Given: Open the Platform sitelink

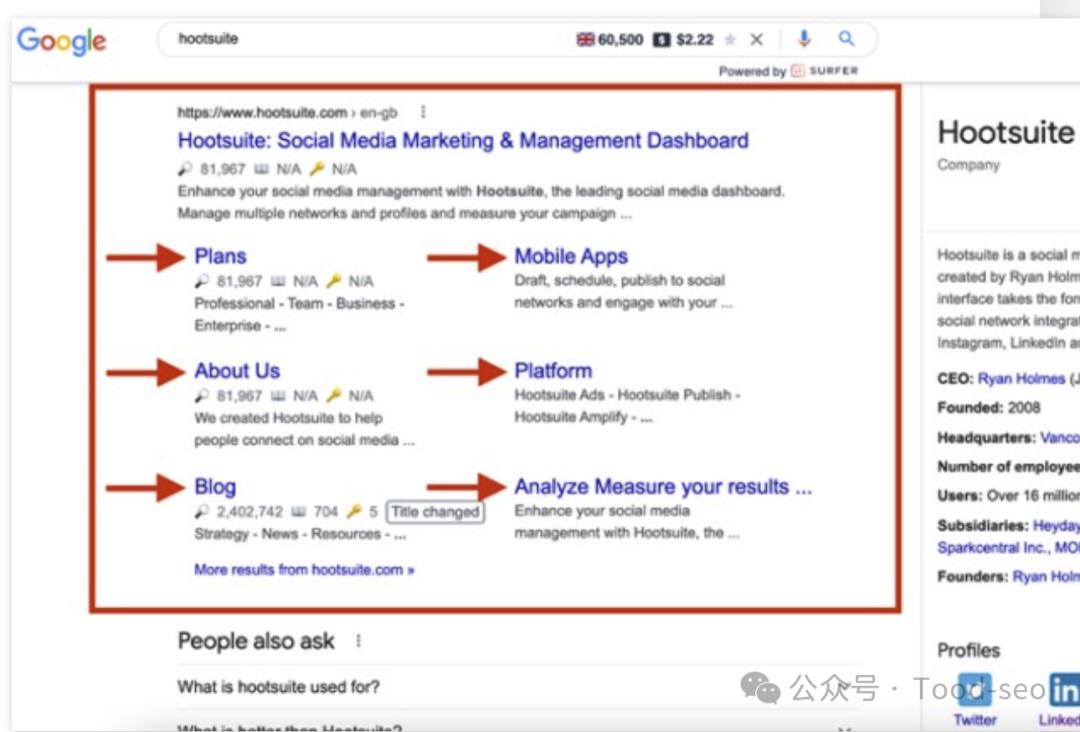Looking at the screenshot, I should pyautogui.click(x=553, y=370).
